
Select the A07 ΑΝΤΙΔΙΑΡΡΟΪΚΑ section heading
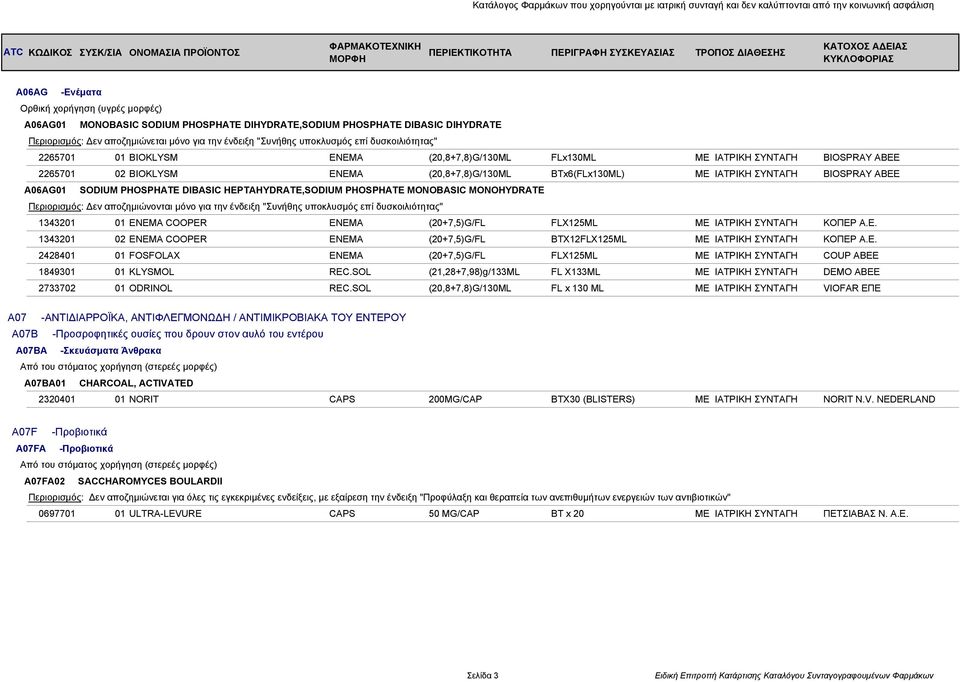pos(207,318)
